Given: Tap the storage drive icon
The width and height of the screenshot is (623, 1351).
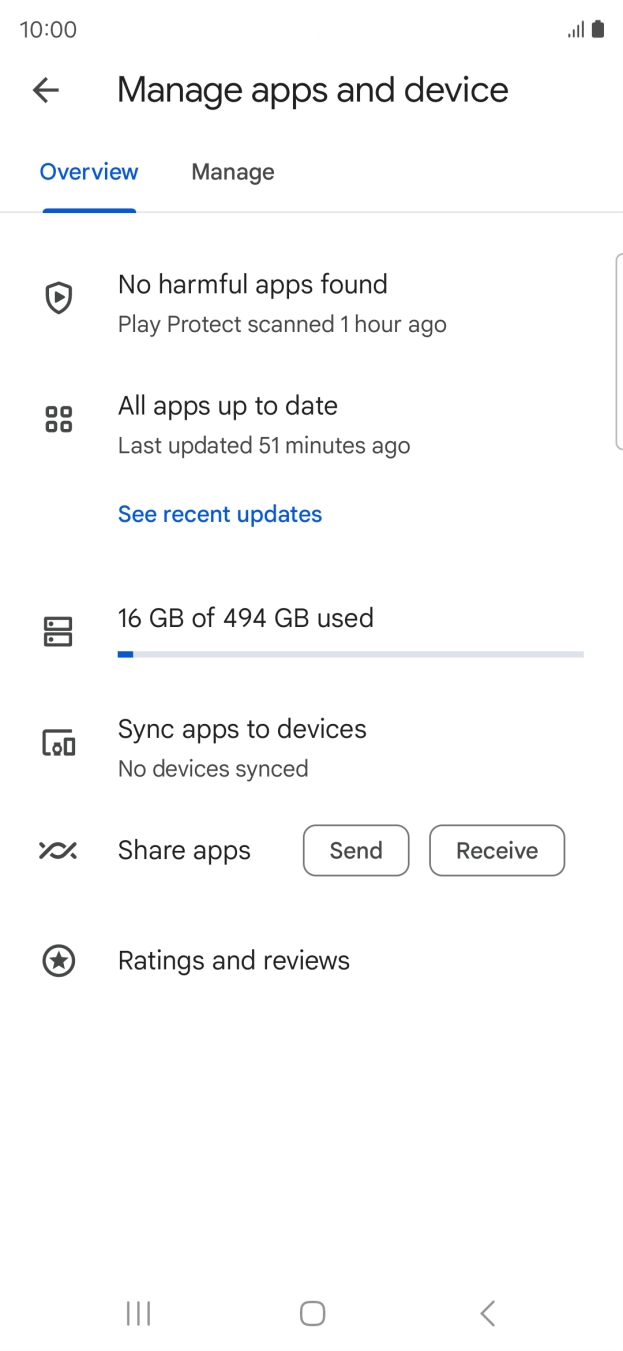Looking at the screenshot, I should tap(59, 631).
